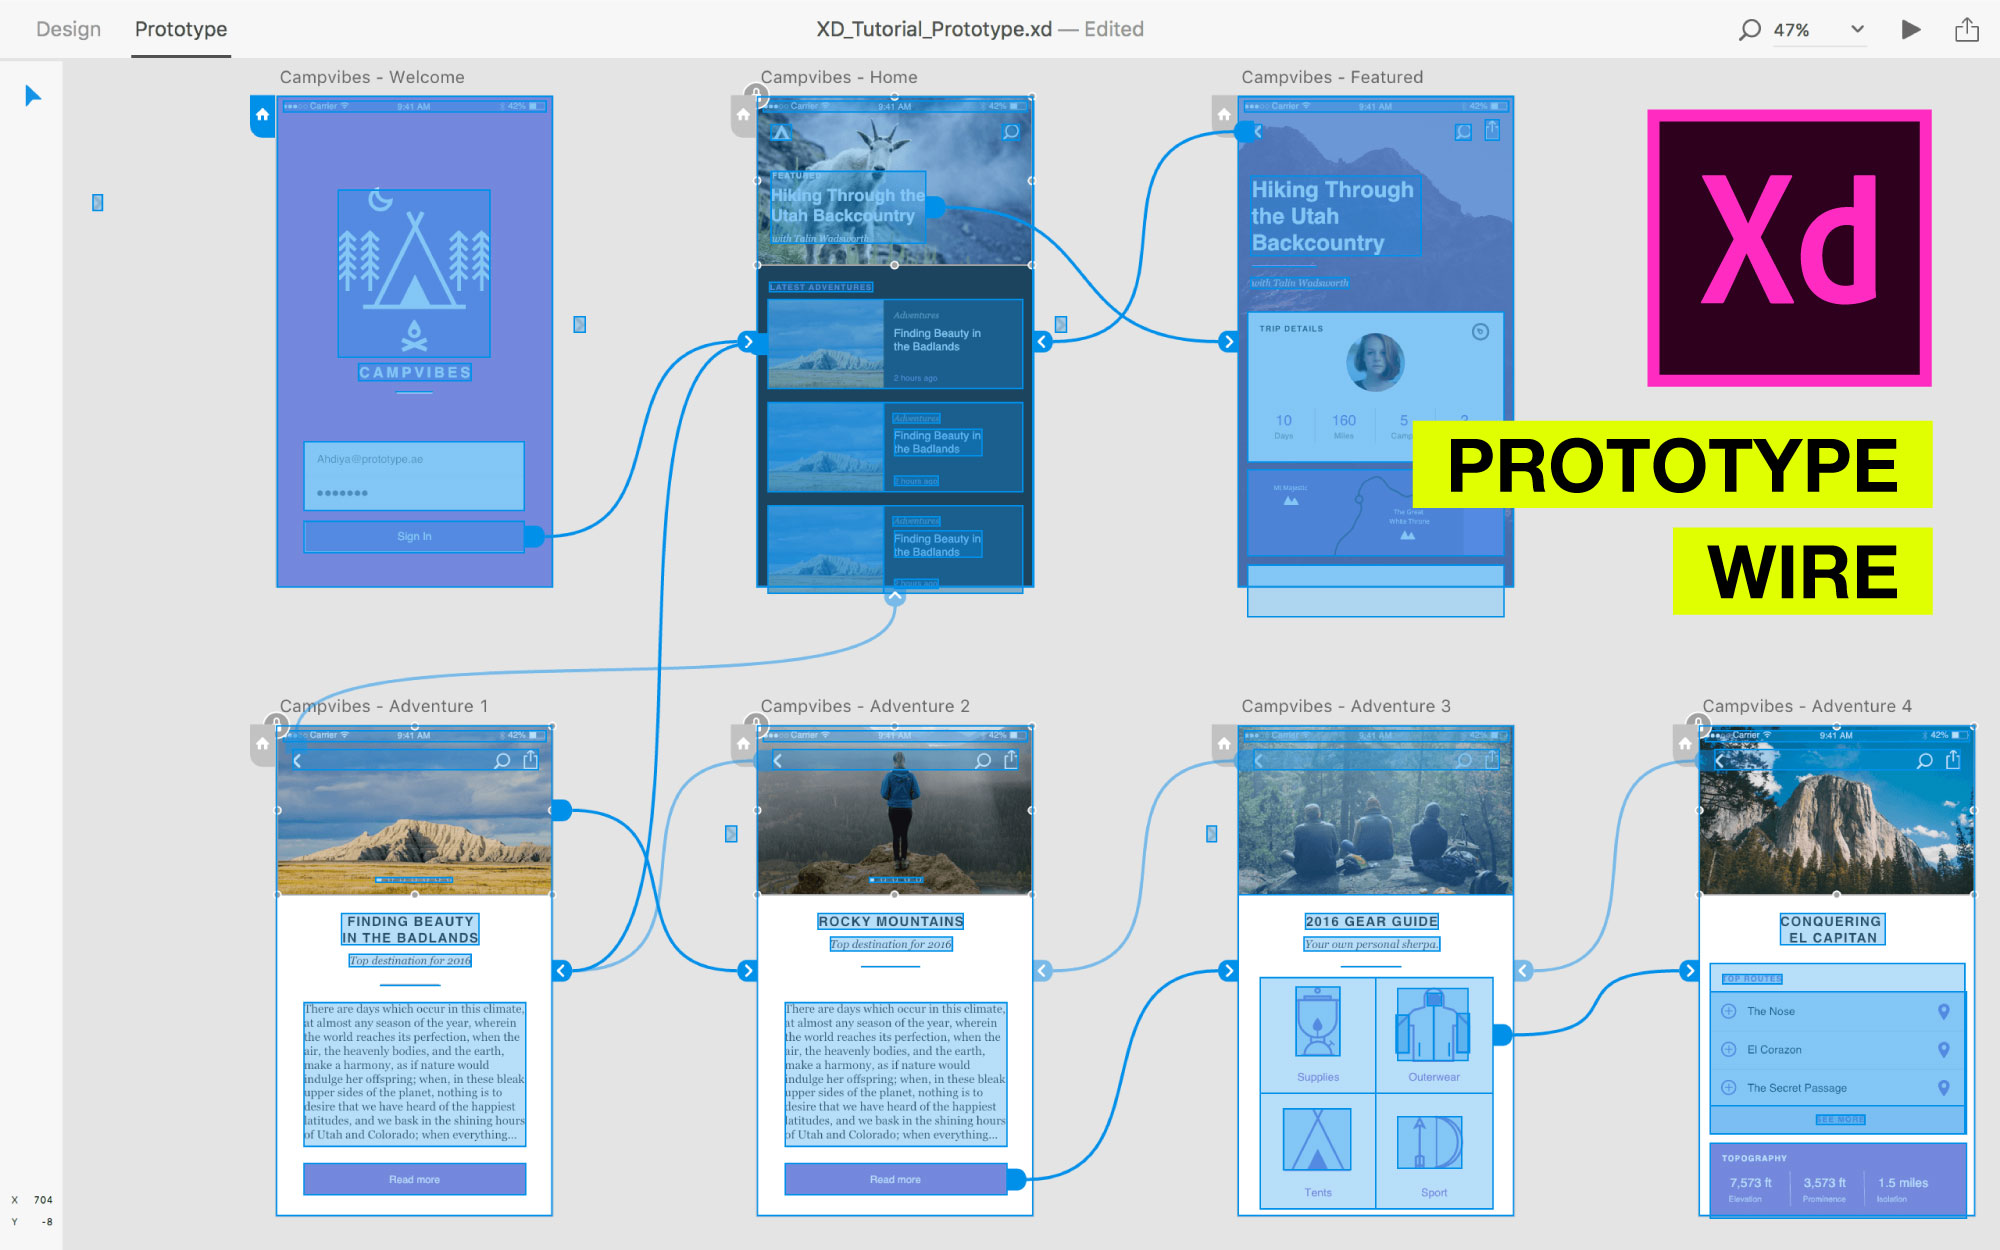Open the zoom search magnifier icon
The image size is (2000, 1250).
pyautogui.click(x=1749, y=30)
